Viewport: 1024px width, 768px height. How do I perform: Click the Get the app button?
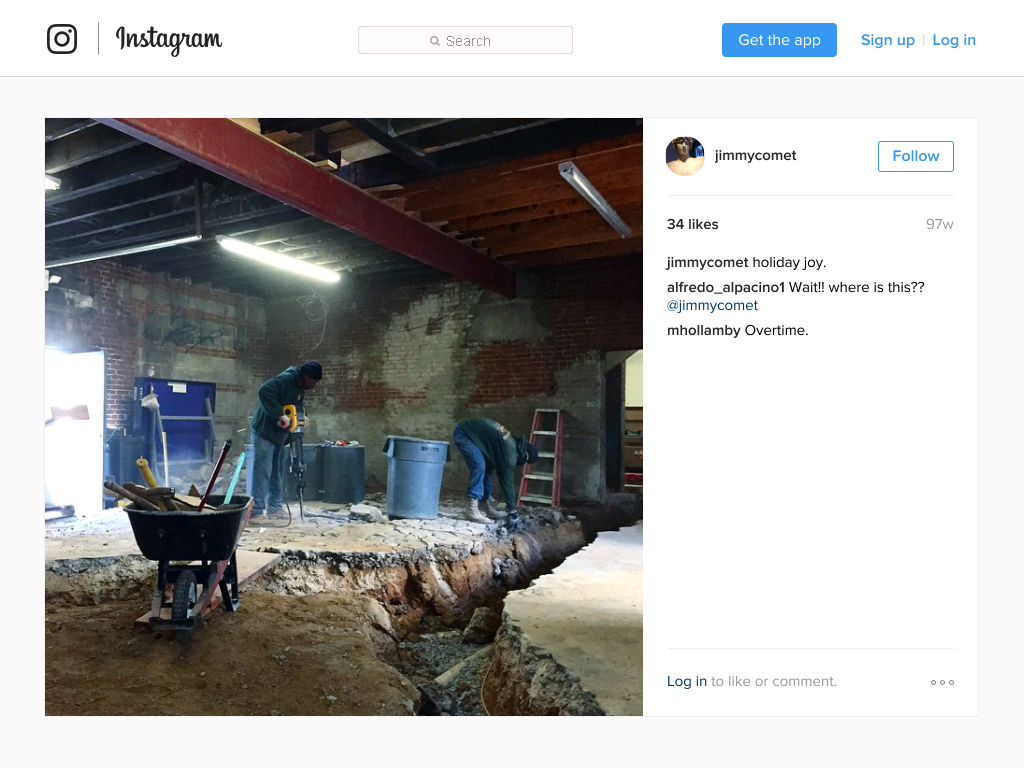779,40
